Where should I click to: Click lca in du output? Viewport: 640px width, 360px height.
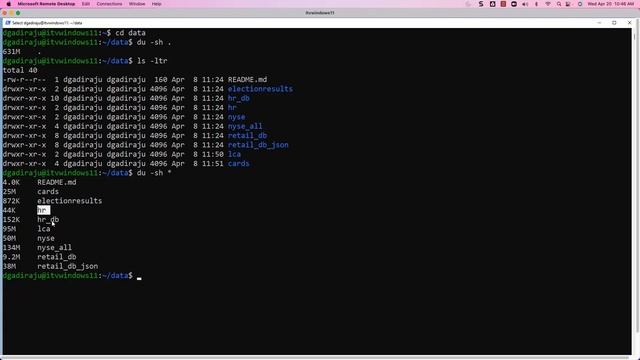[44, 229]
